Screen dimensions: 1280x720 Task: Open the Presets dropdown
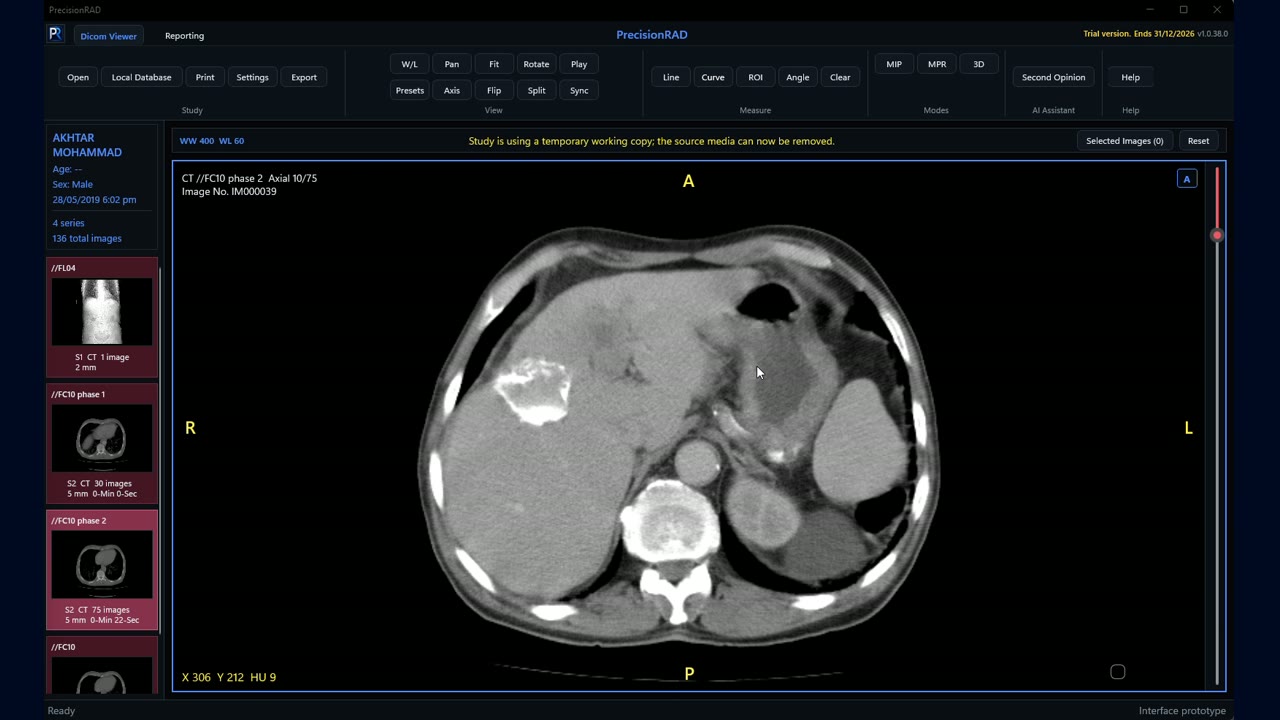point(410,90)
